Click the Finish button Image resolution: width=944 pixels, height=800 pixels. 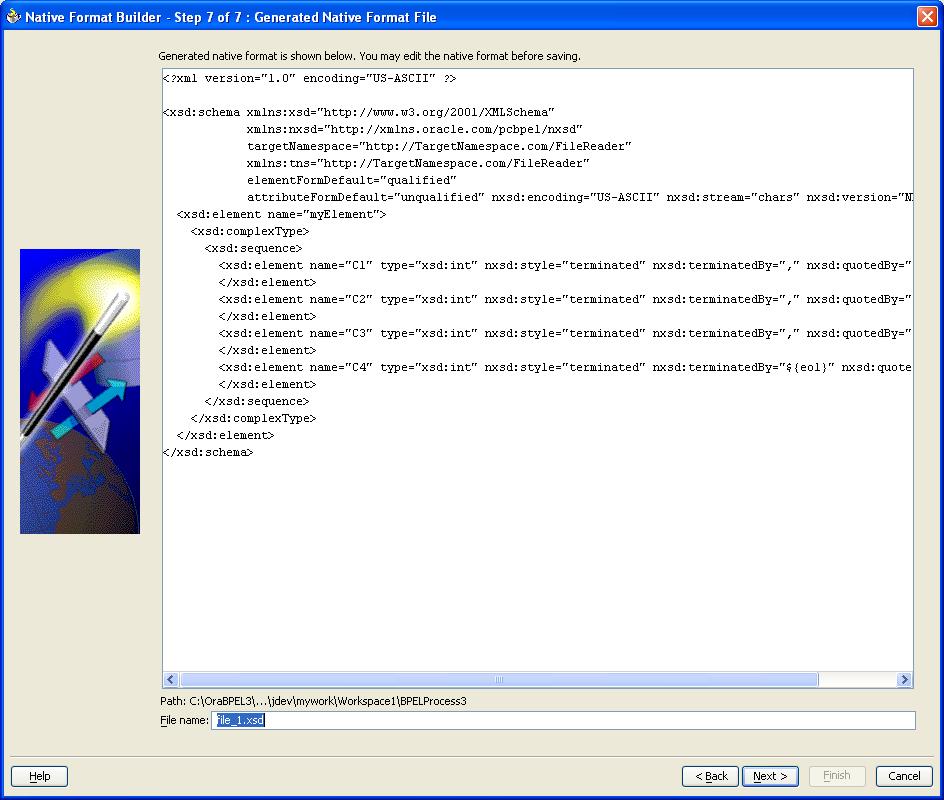coord(836,776)
